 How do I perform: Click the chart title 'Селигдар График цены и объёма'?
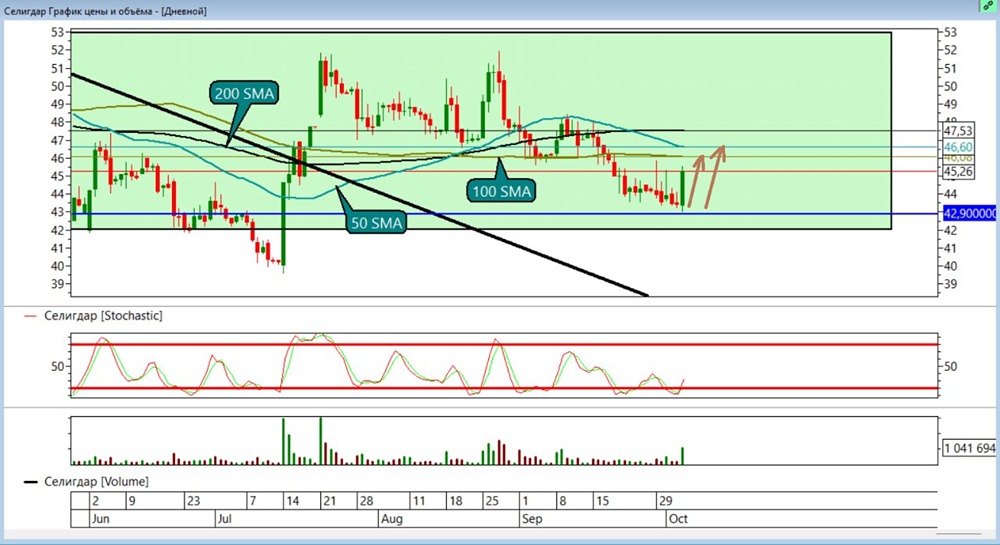point(78,11)
